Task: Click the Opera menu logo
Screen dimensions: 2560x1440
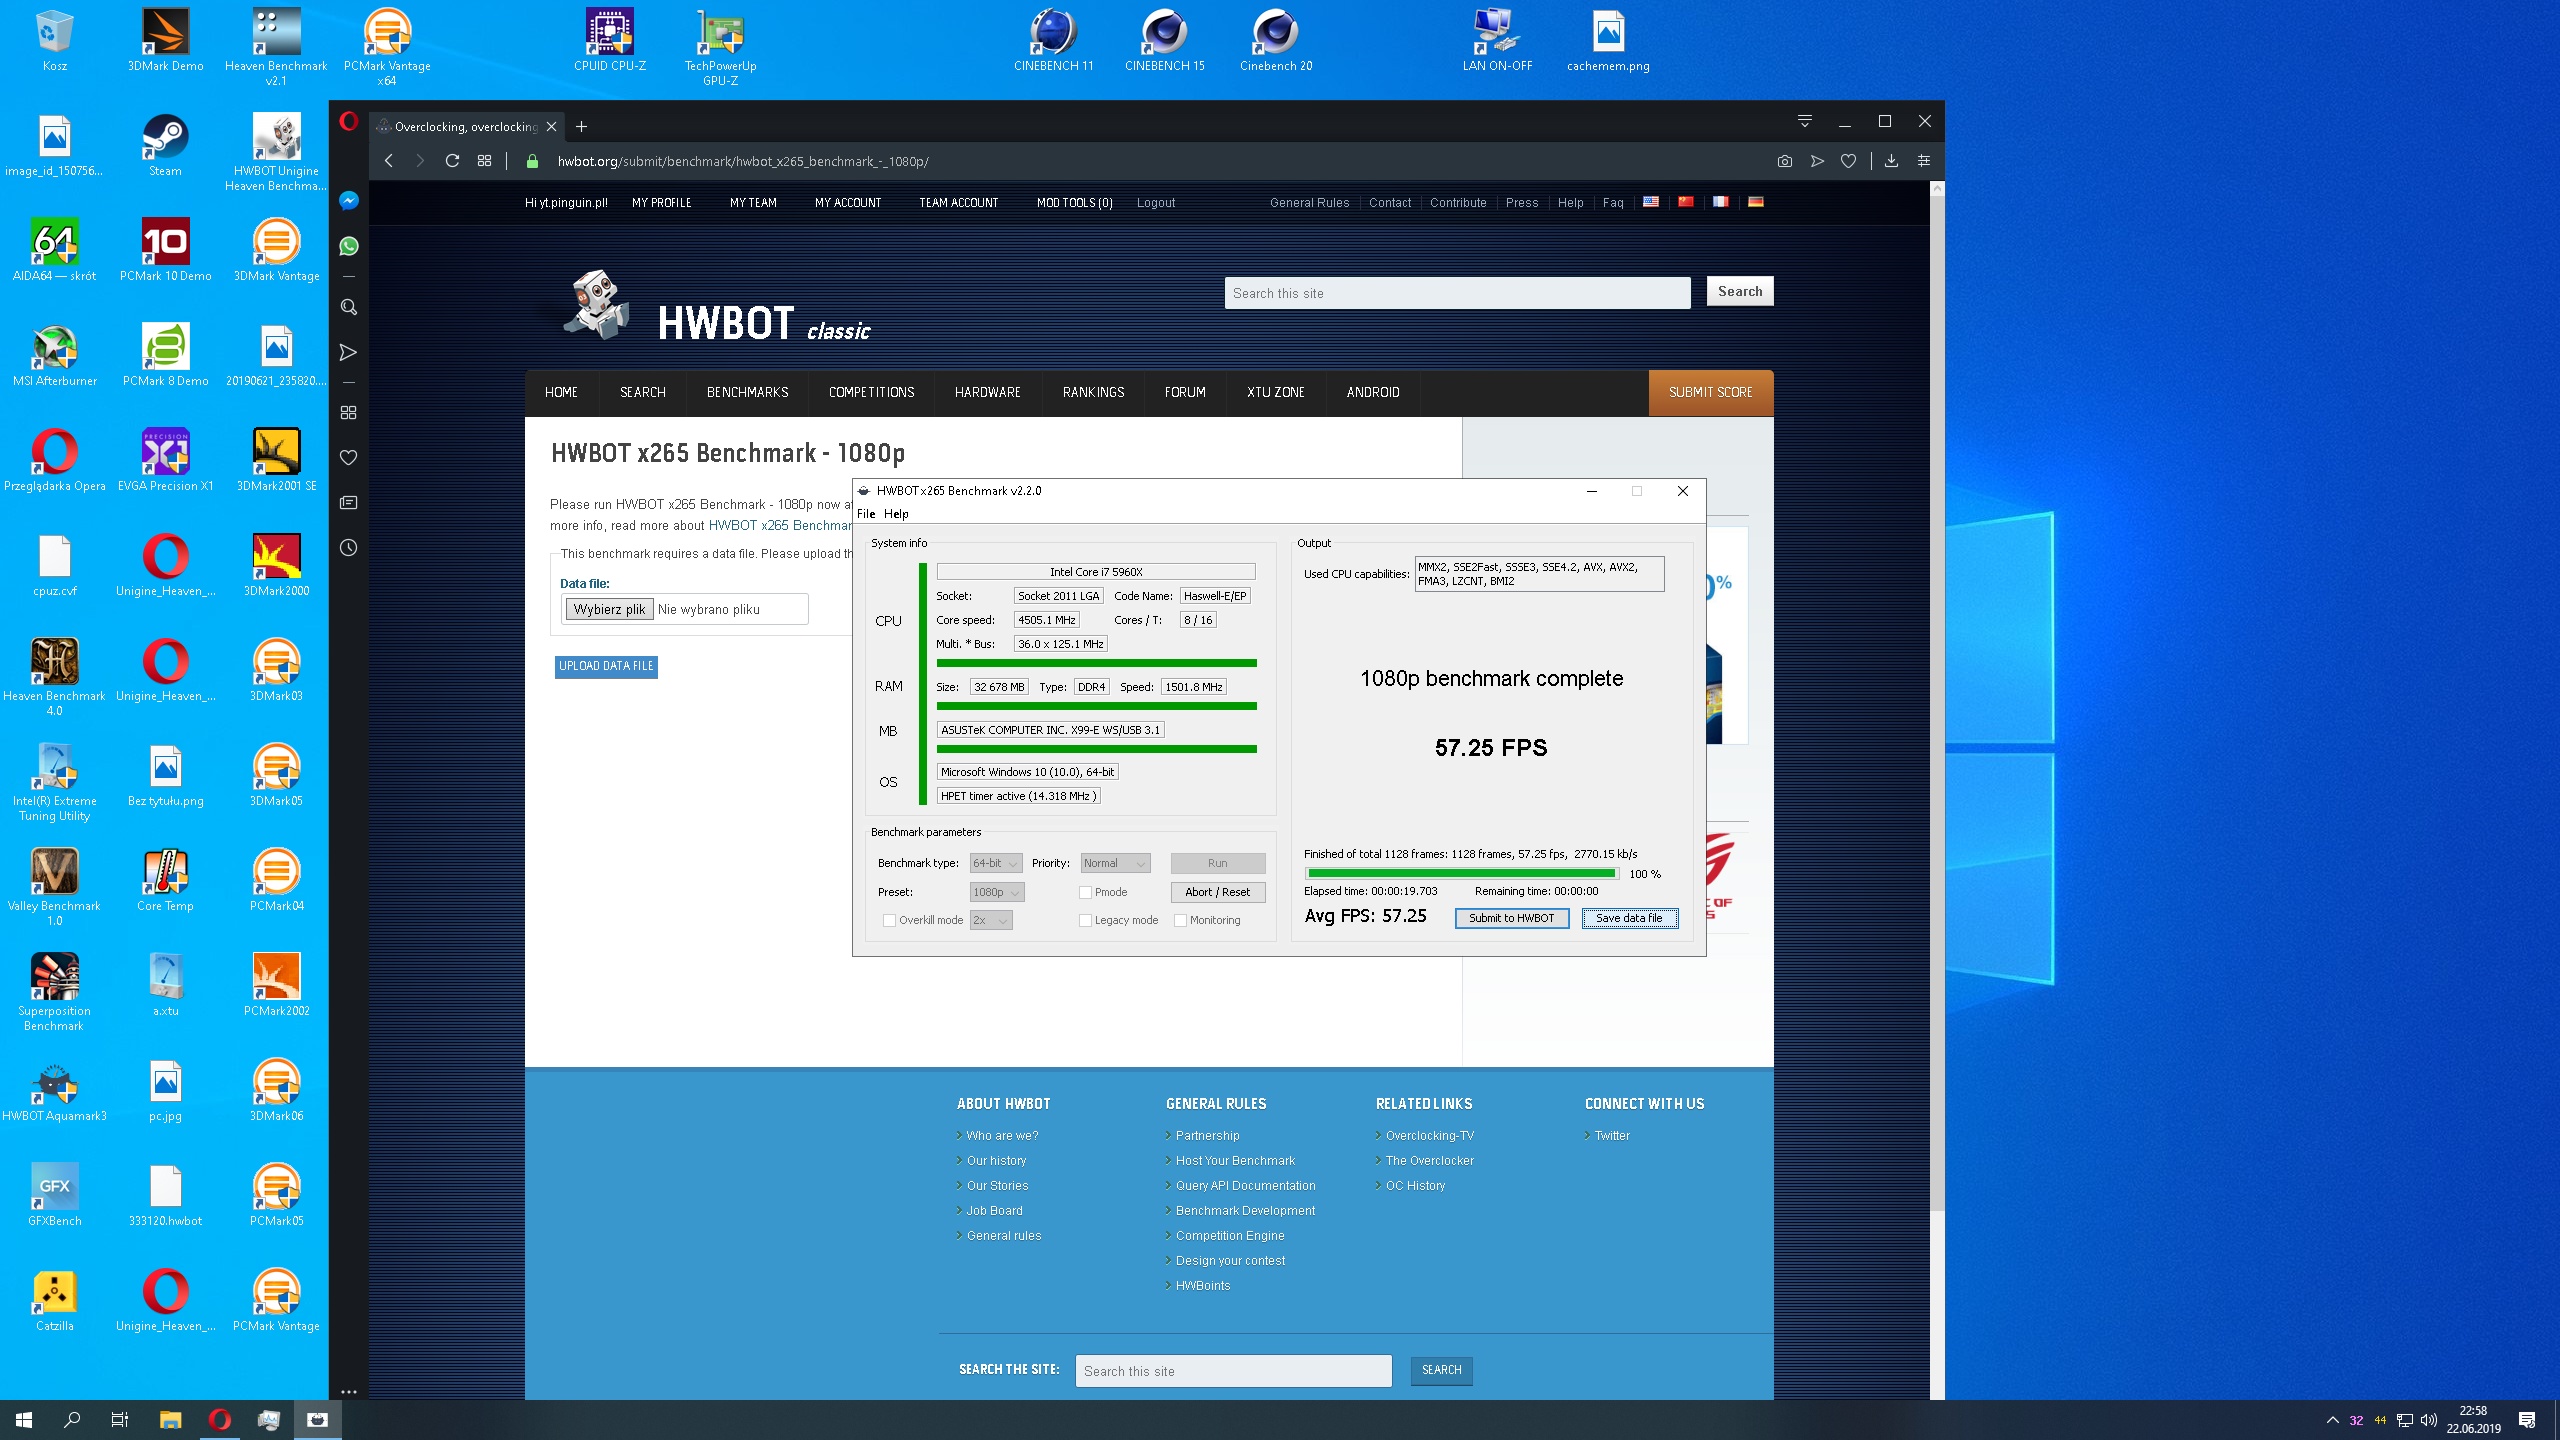Action: 348,122
